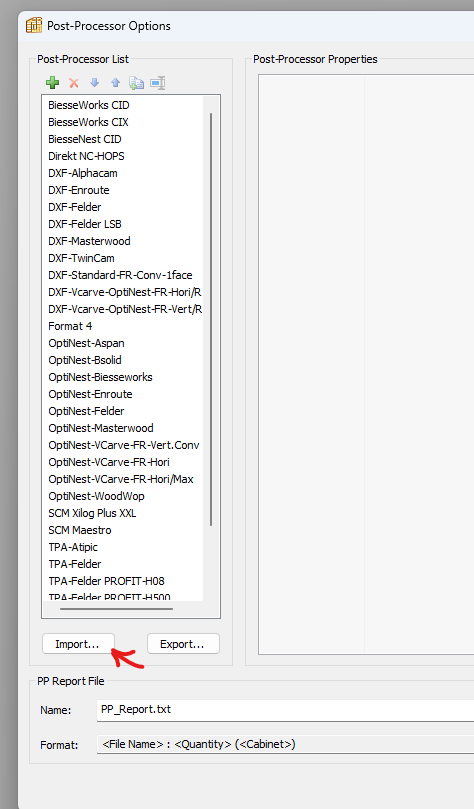Click the Post-Processor Options title bar icon
The height and width of the screenshot is (809, 474).
34,25
